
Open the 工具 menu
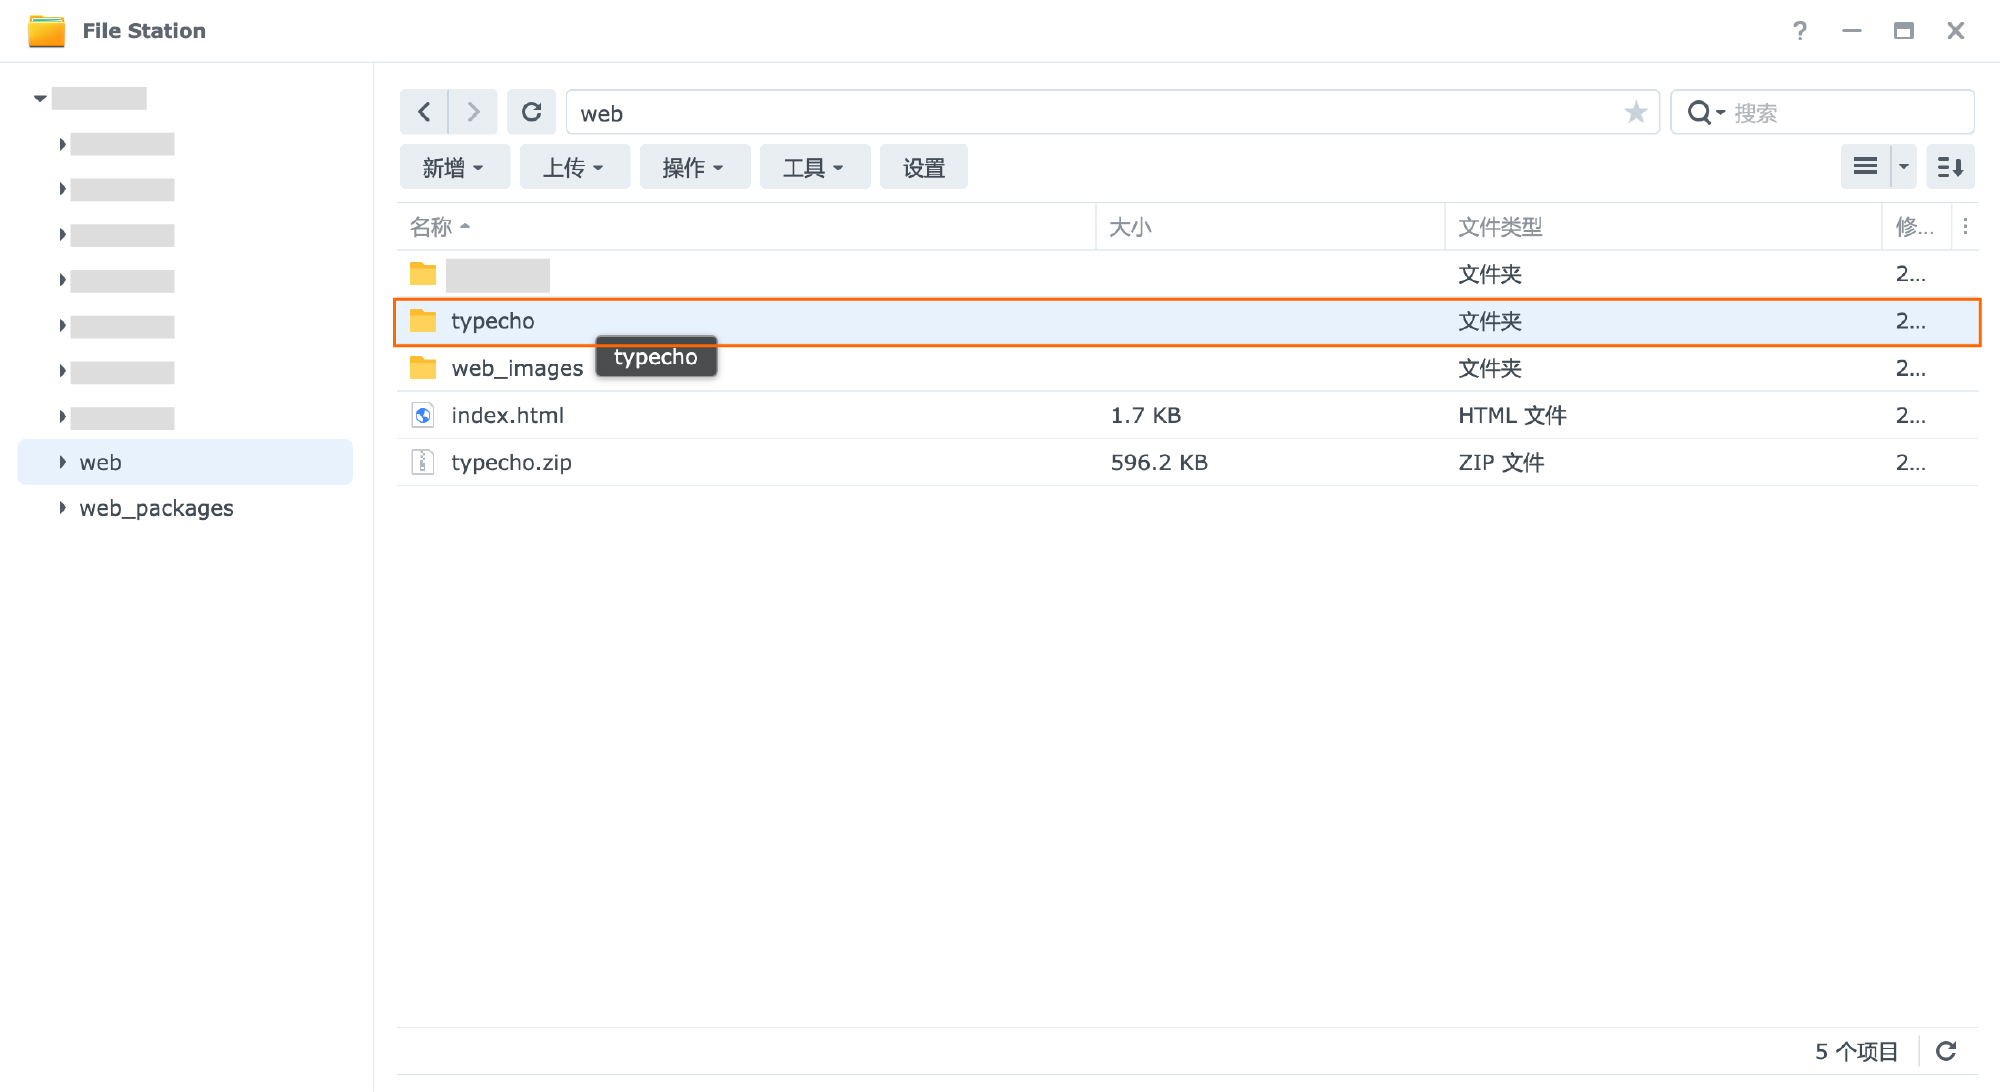click(x=814, y=167)
